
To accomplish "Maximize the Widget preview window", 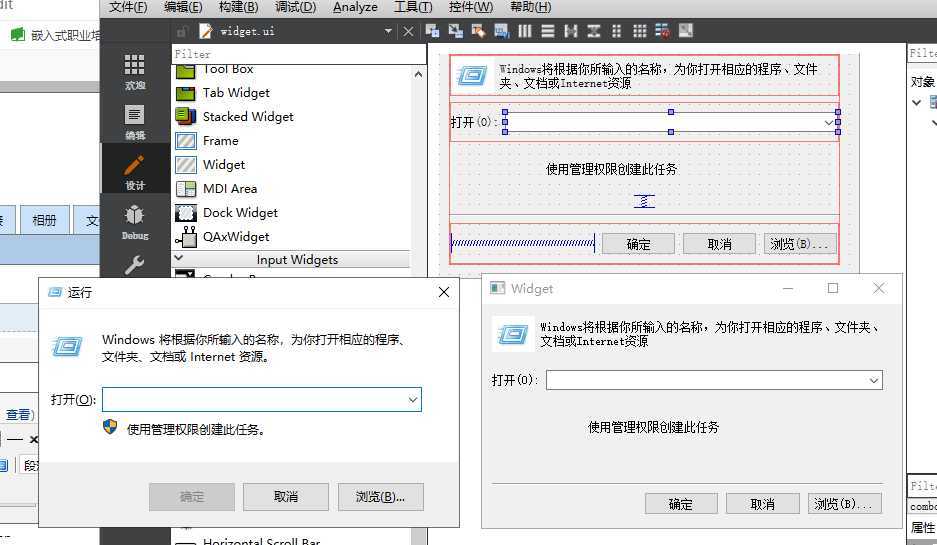I will pos(832,289).
